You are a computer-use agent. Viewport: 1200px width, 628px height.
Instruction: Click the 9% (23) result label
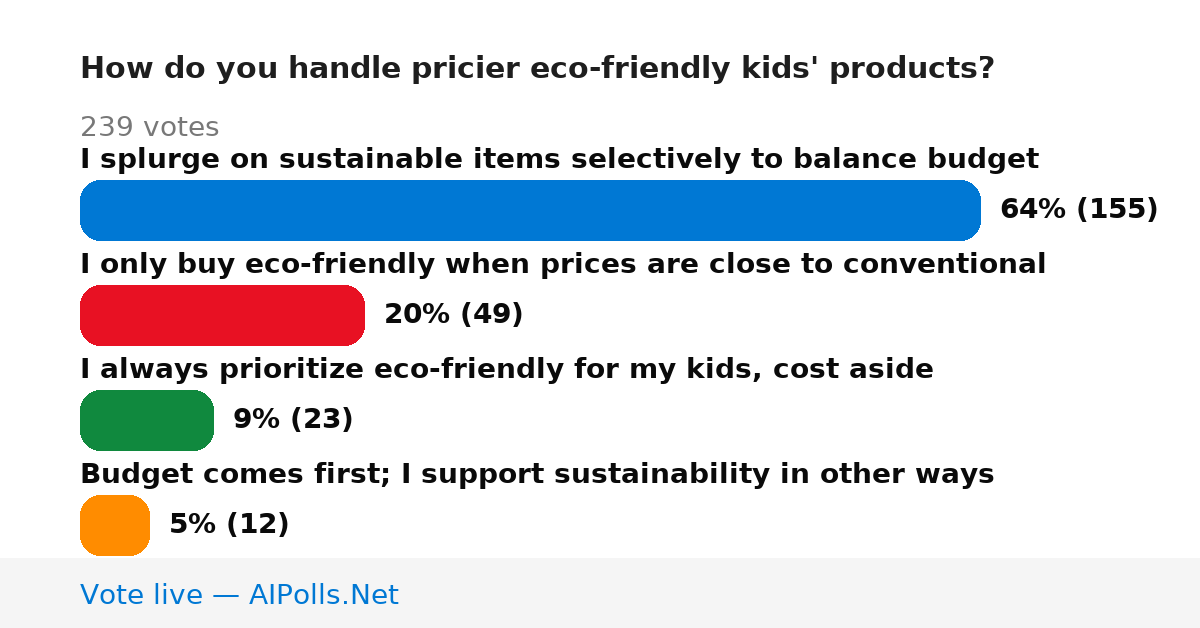[x=293, y=419]
